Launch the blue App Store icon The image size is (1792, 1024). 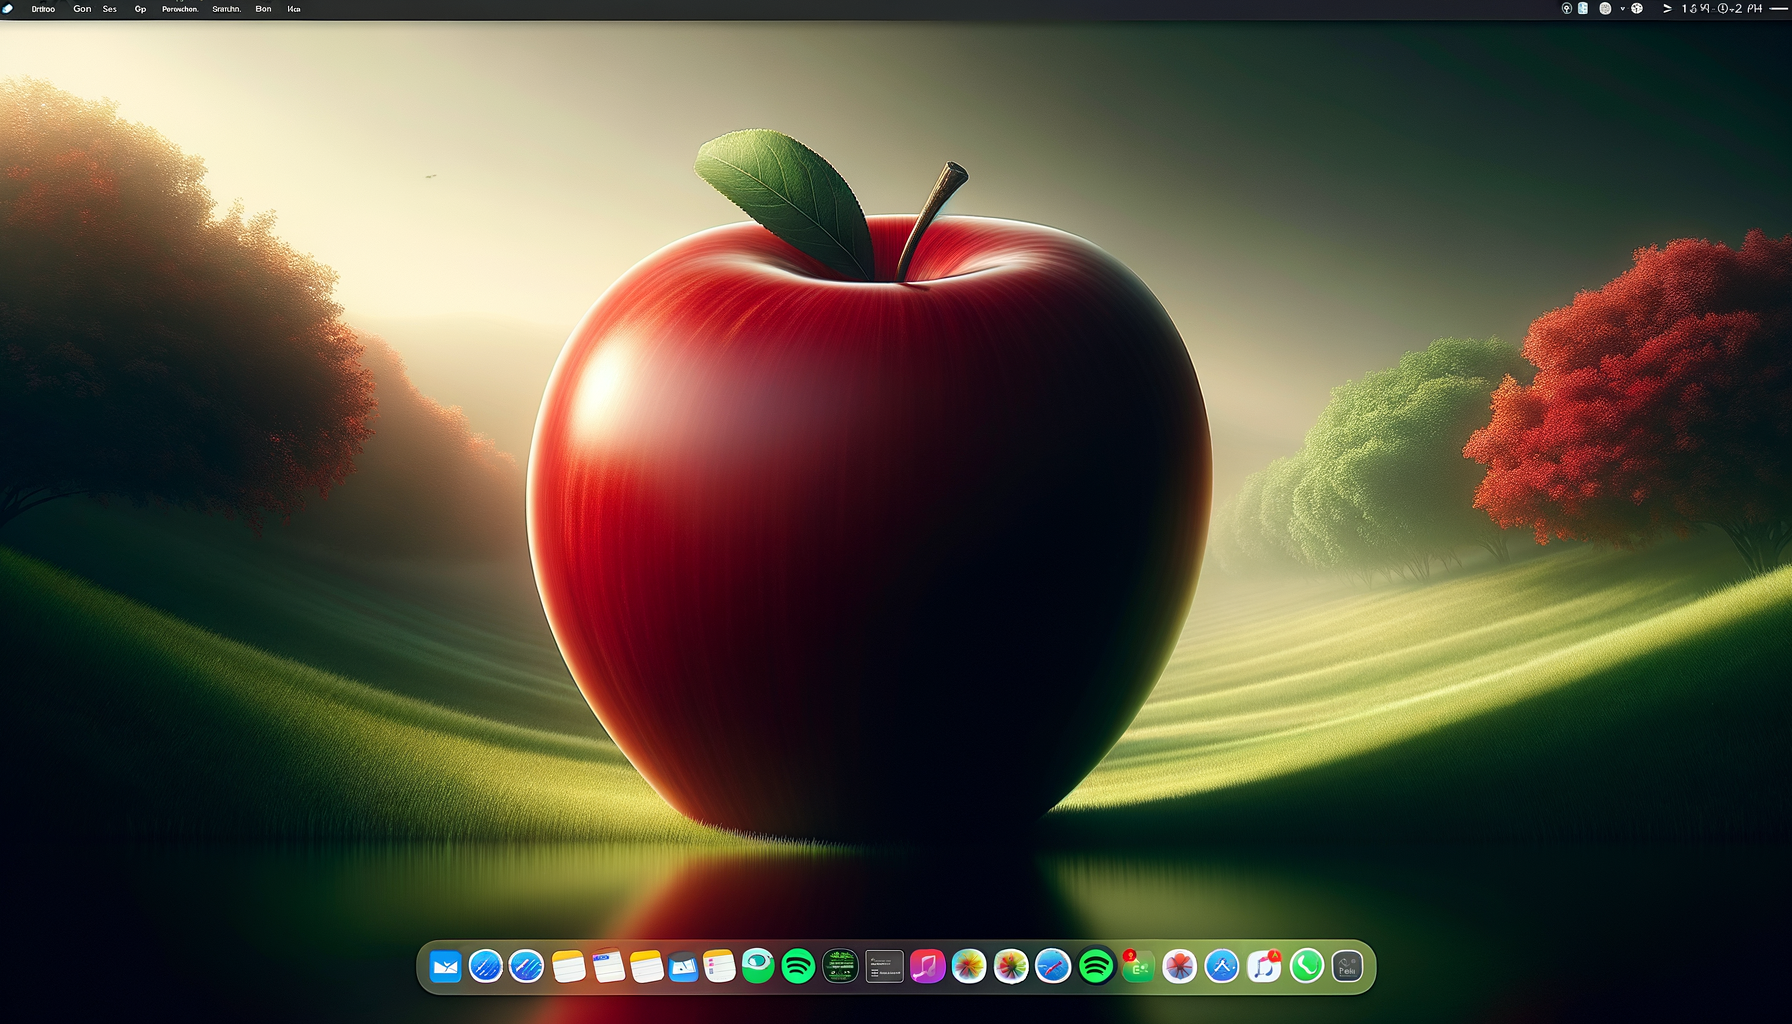[x=1222, y=967]
